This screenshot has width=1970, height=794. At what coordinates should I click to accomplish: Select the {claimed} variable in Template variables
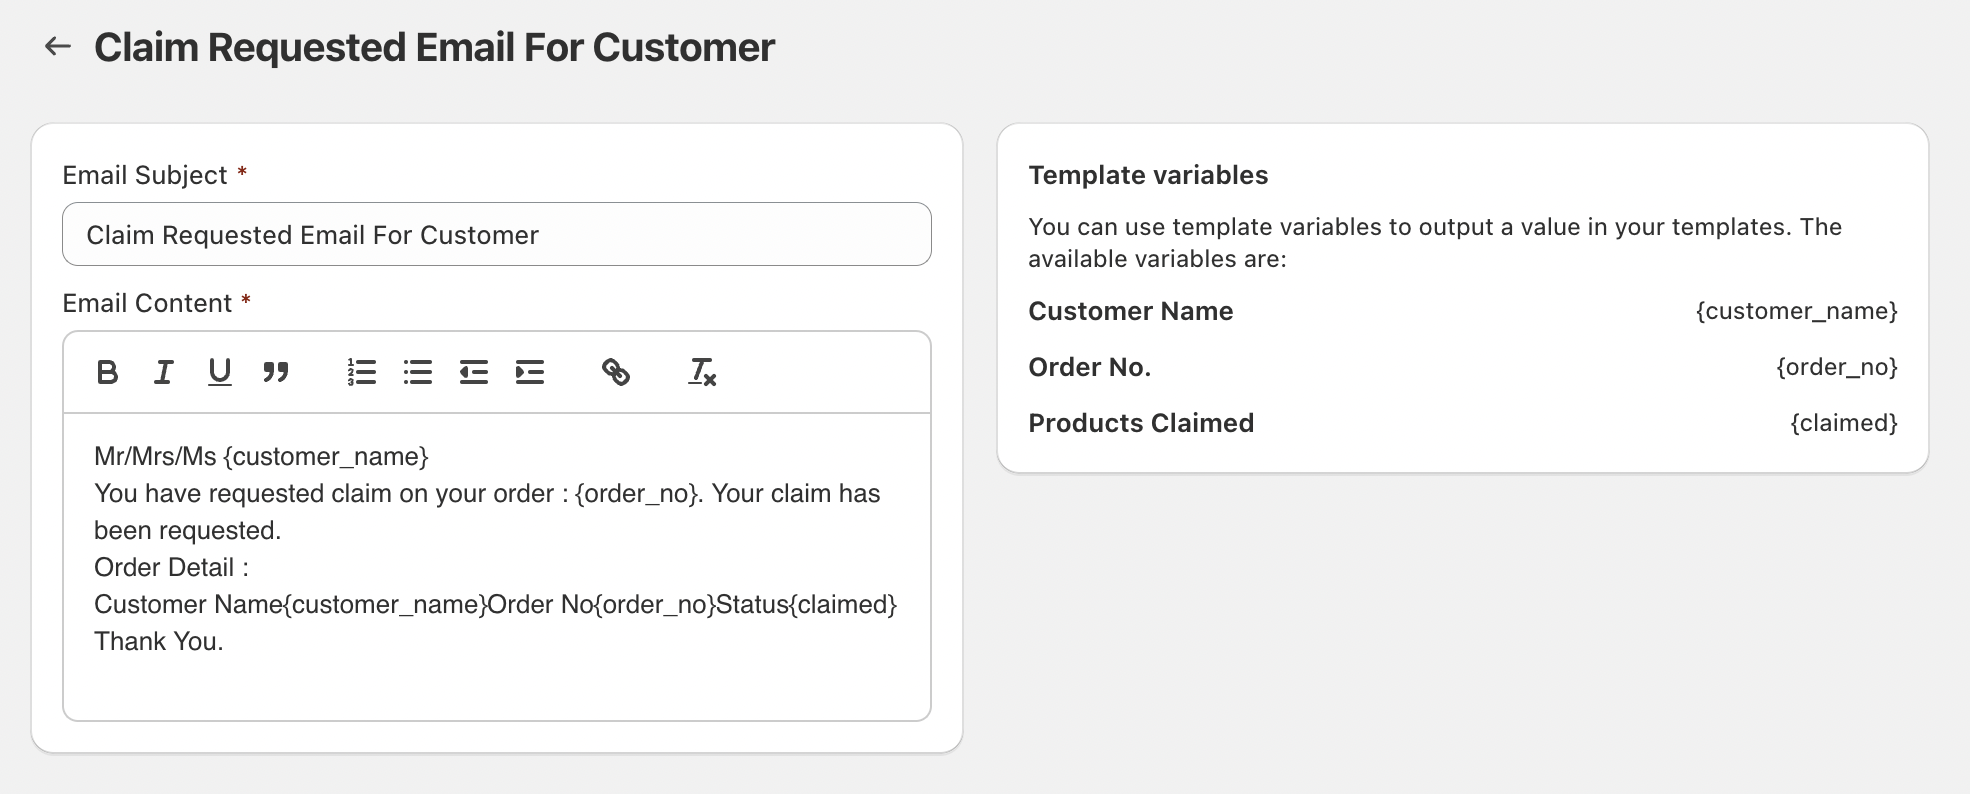point(1843,423)
